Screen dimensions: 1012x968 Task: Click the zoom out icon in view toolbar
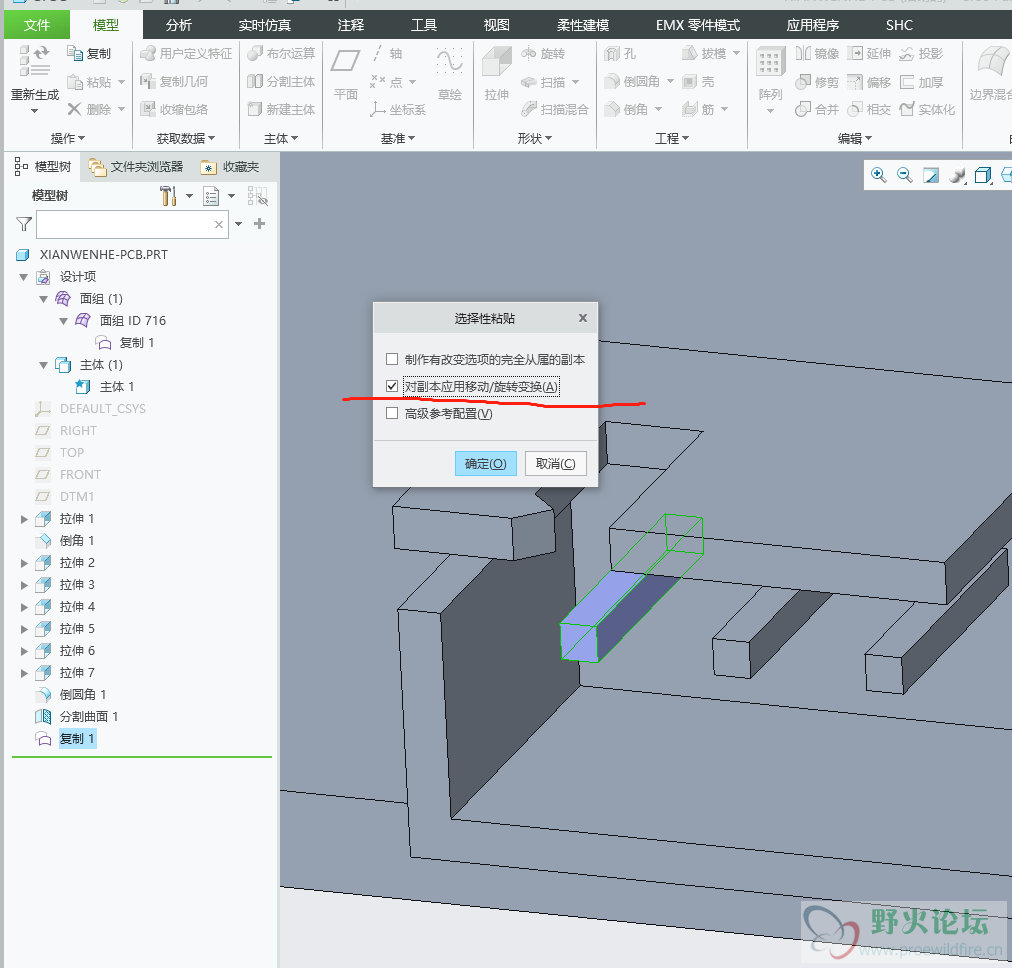click(x=905, y=175)
